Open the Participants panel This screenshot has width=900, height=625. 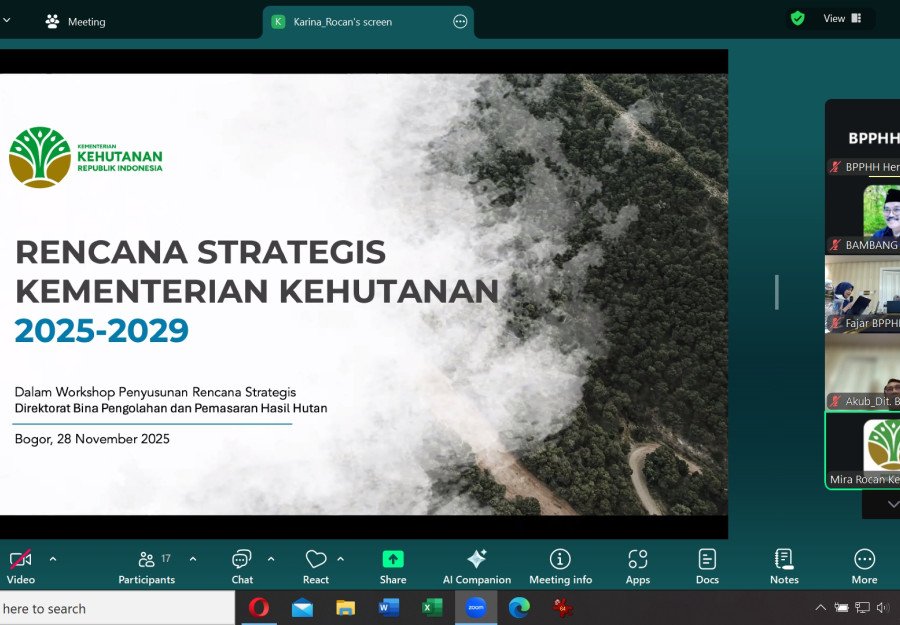[x=147, y=566]
